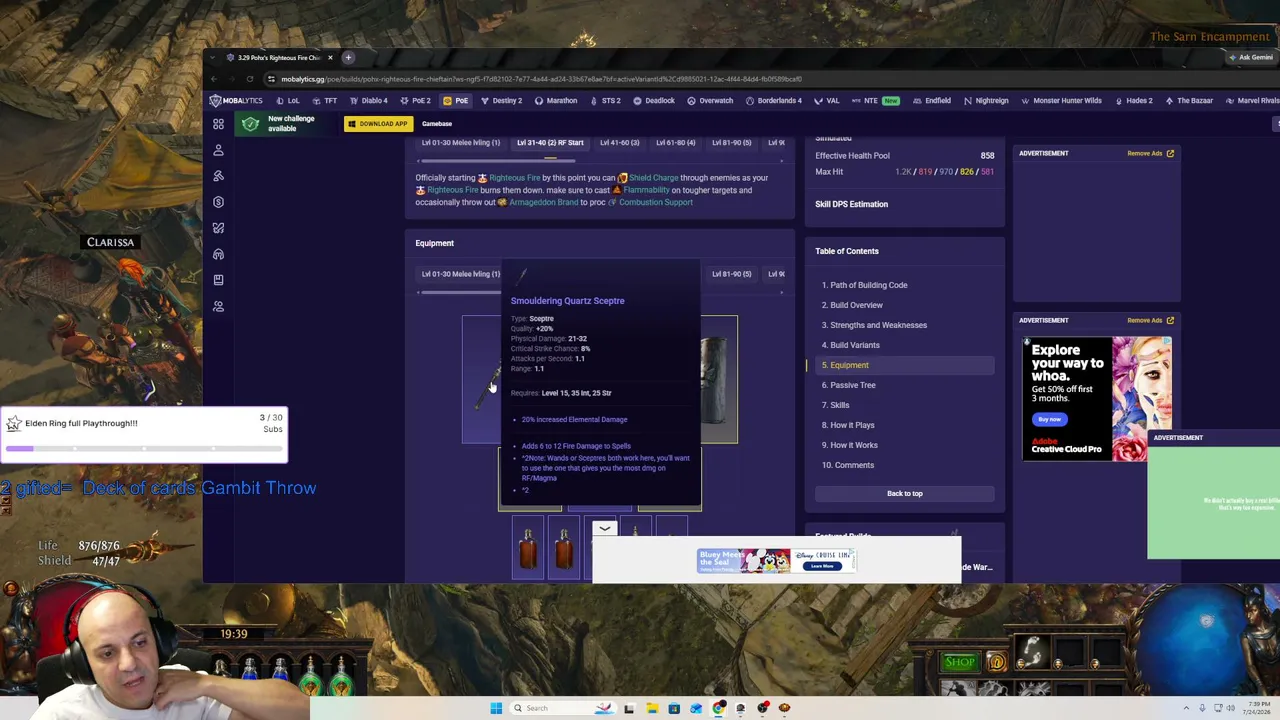Click the Adobe Creative Cloud Buy now button

tap(1049, 419)
